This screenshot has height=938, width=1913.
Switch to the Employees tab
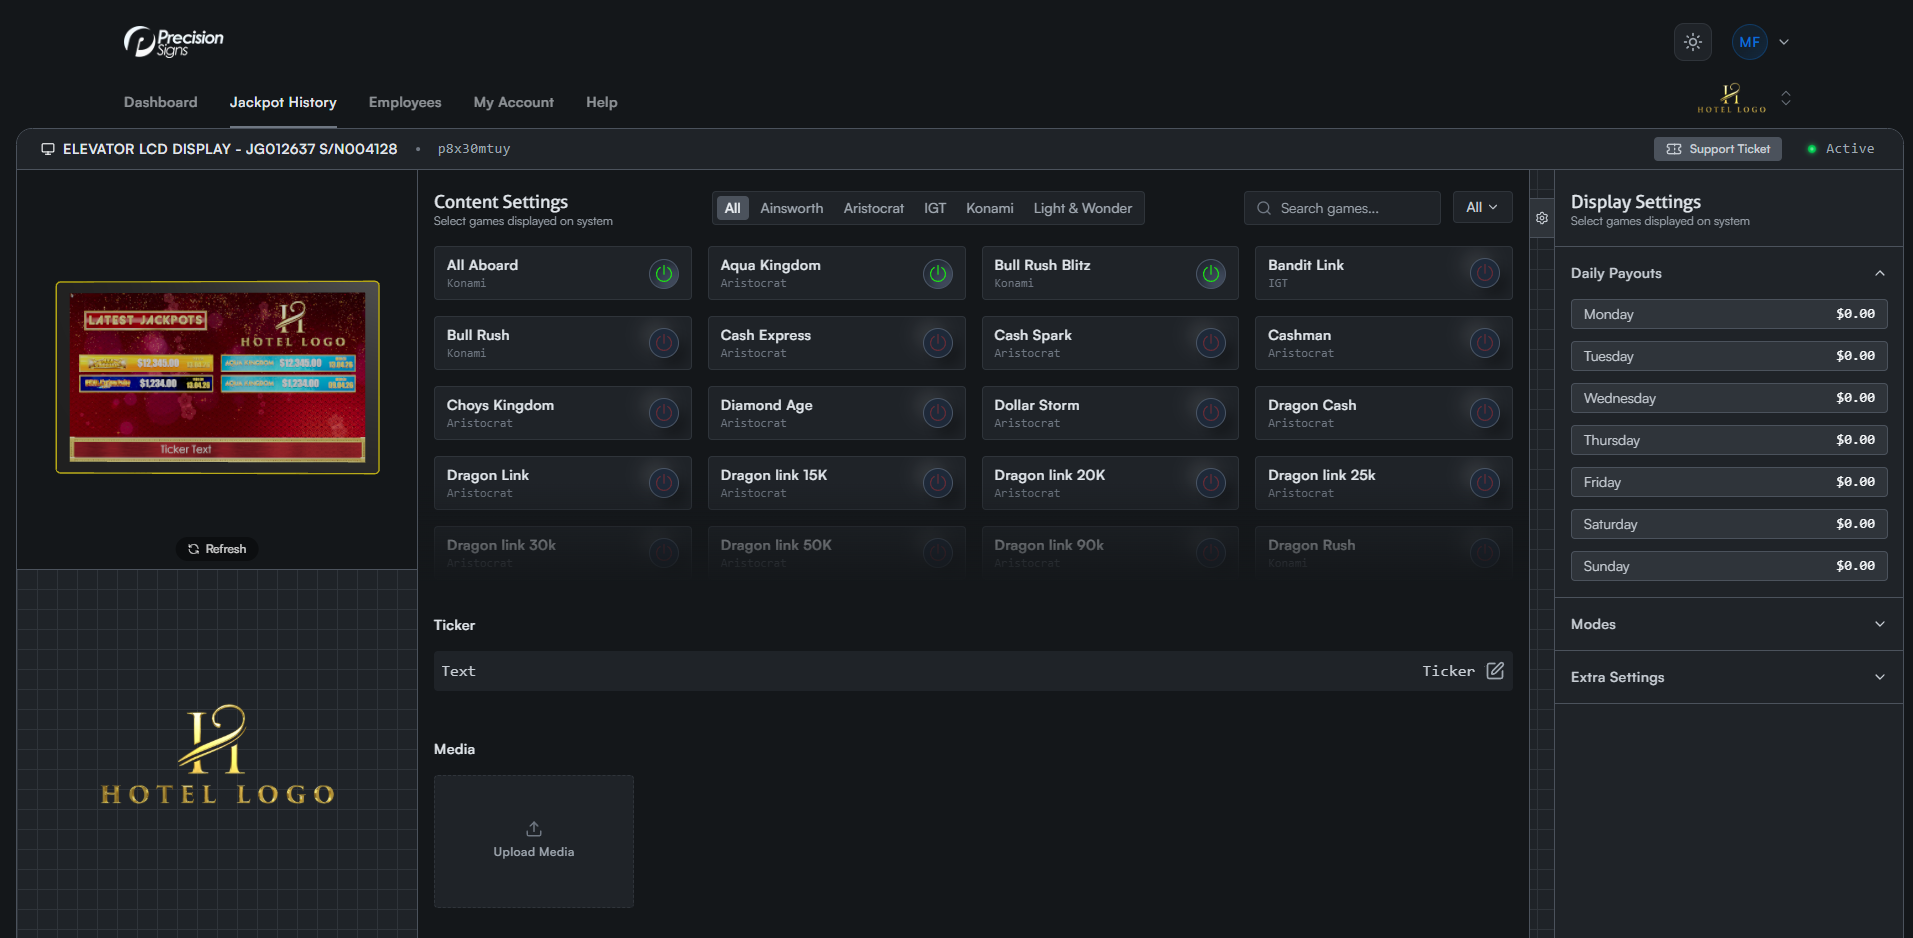[x=404, y=102]
